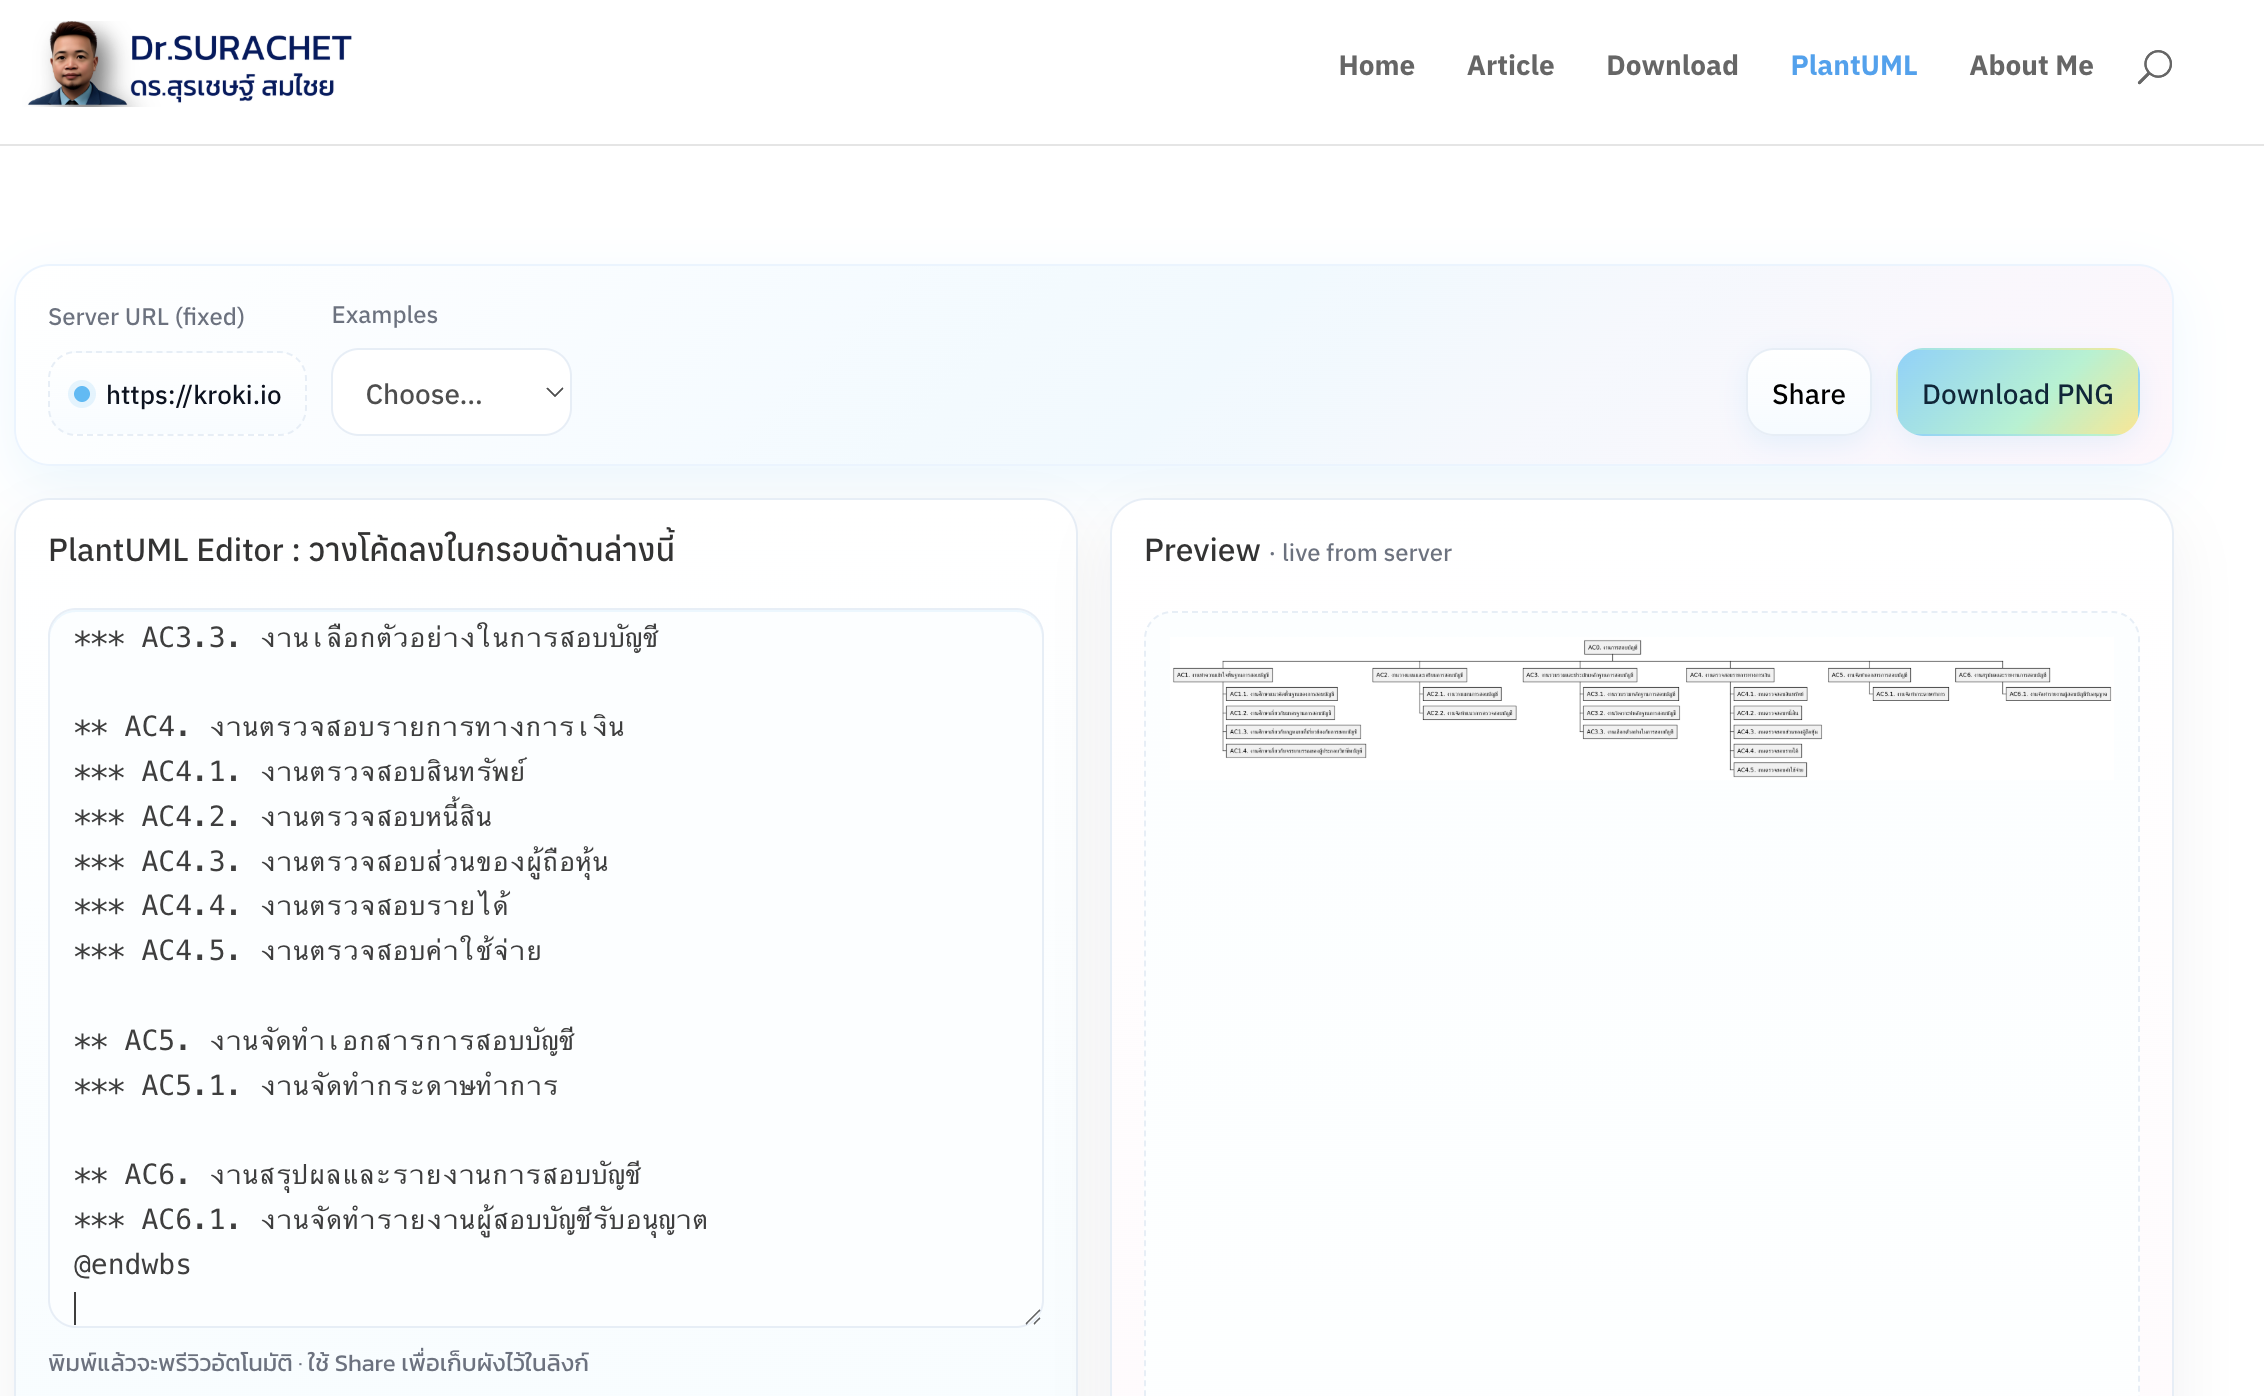2264x1396 pixels.
Task: Go to the Article page
Action: [1510, 66]
